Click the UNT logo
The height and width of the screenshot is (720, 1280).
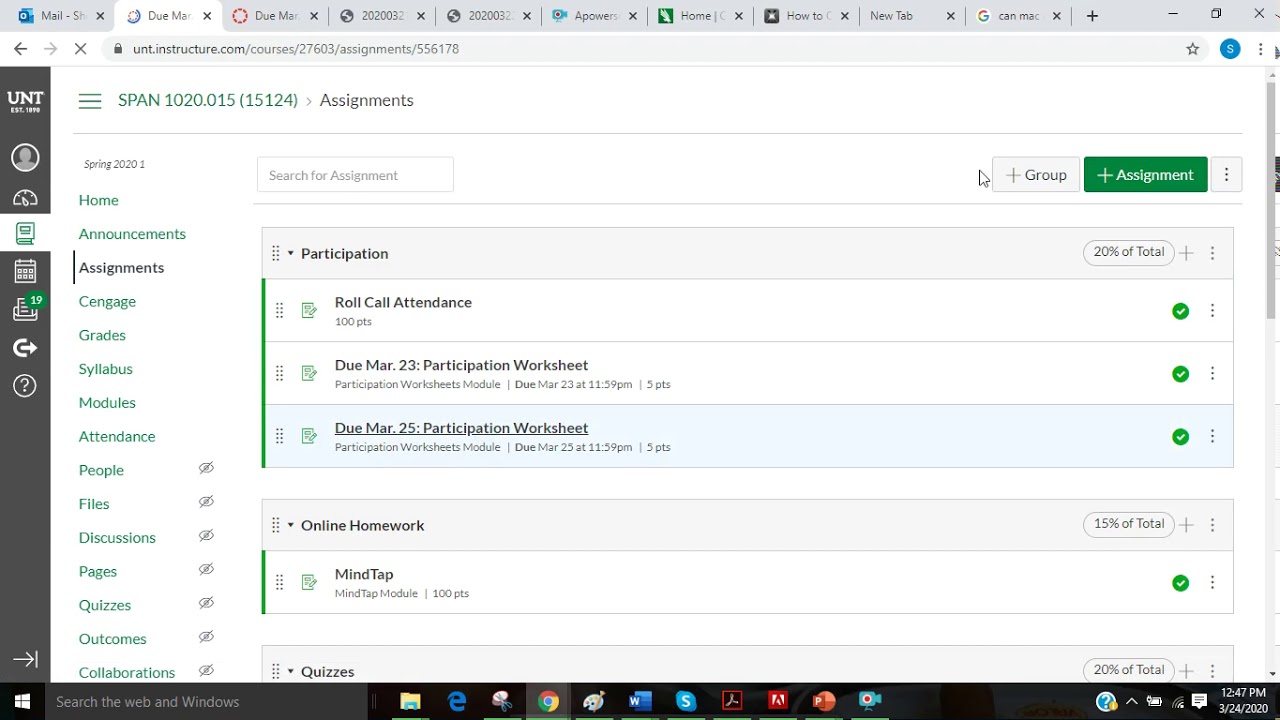25,101
